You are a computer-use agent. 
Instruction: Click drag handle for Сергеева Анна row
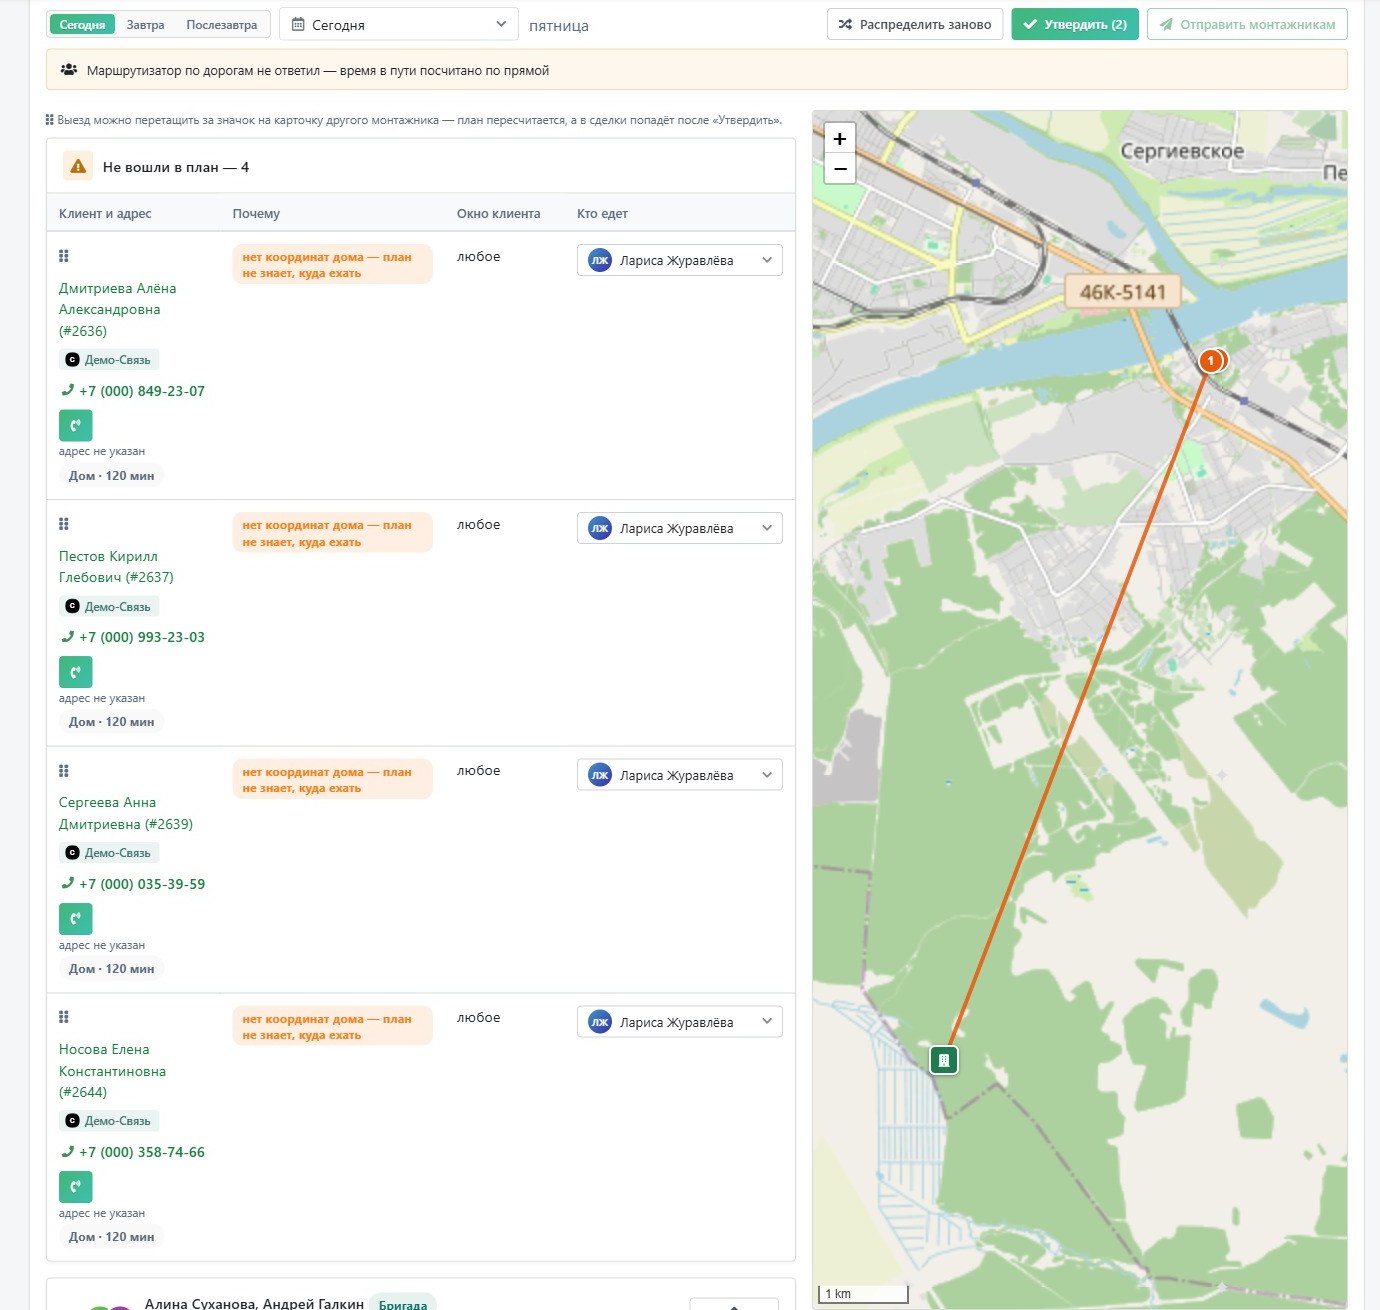(x=64, y=771)
